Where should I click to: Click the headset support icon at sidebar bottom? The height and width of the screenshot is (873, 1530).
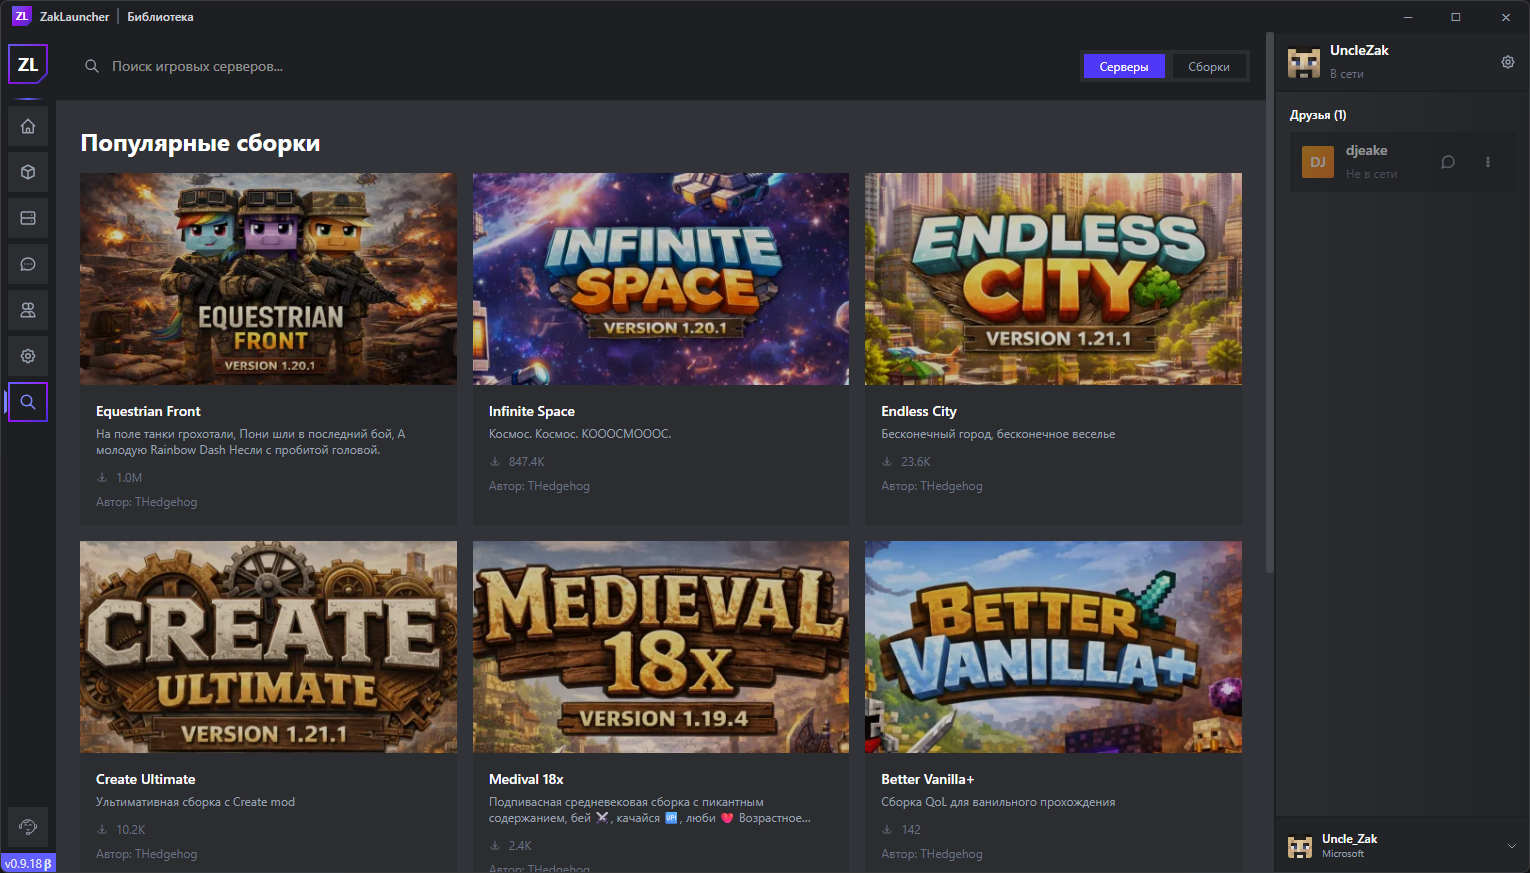click(x=28, y=827)
